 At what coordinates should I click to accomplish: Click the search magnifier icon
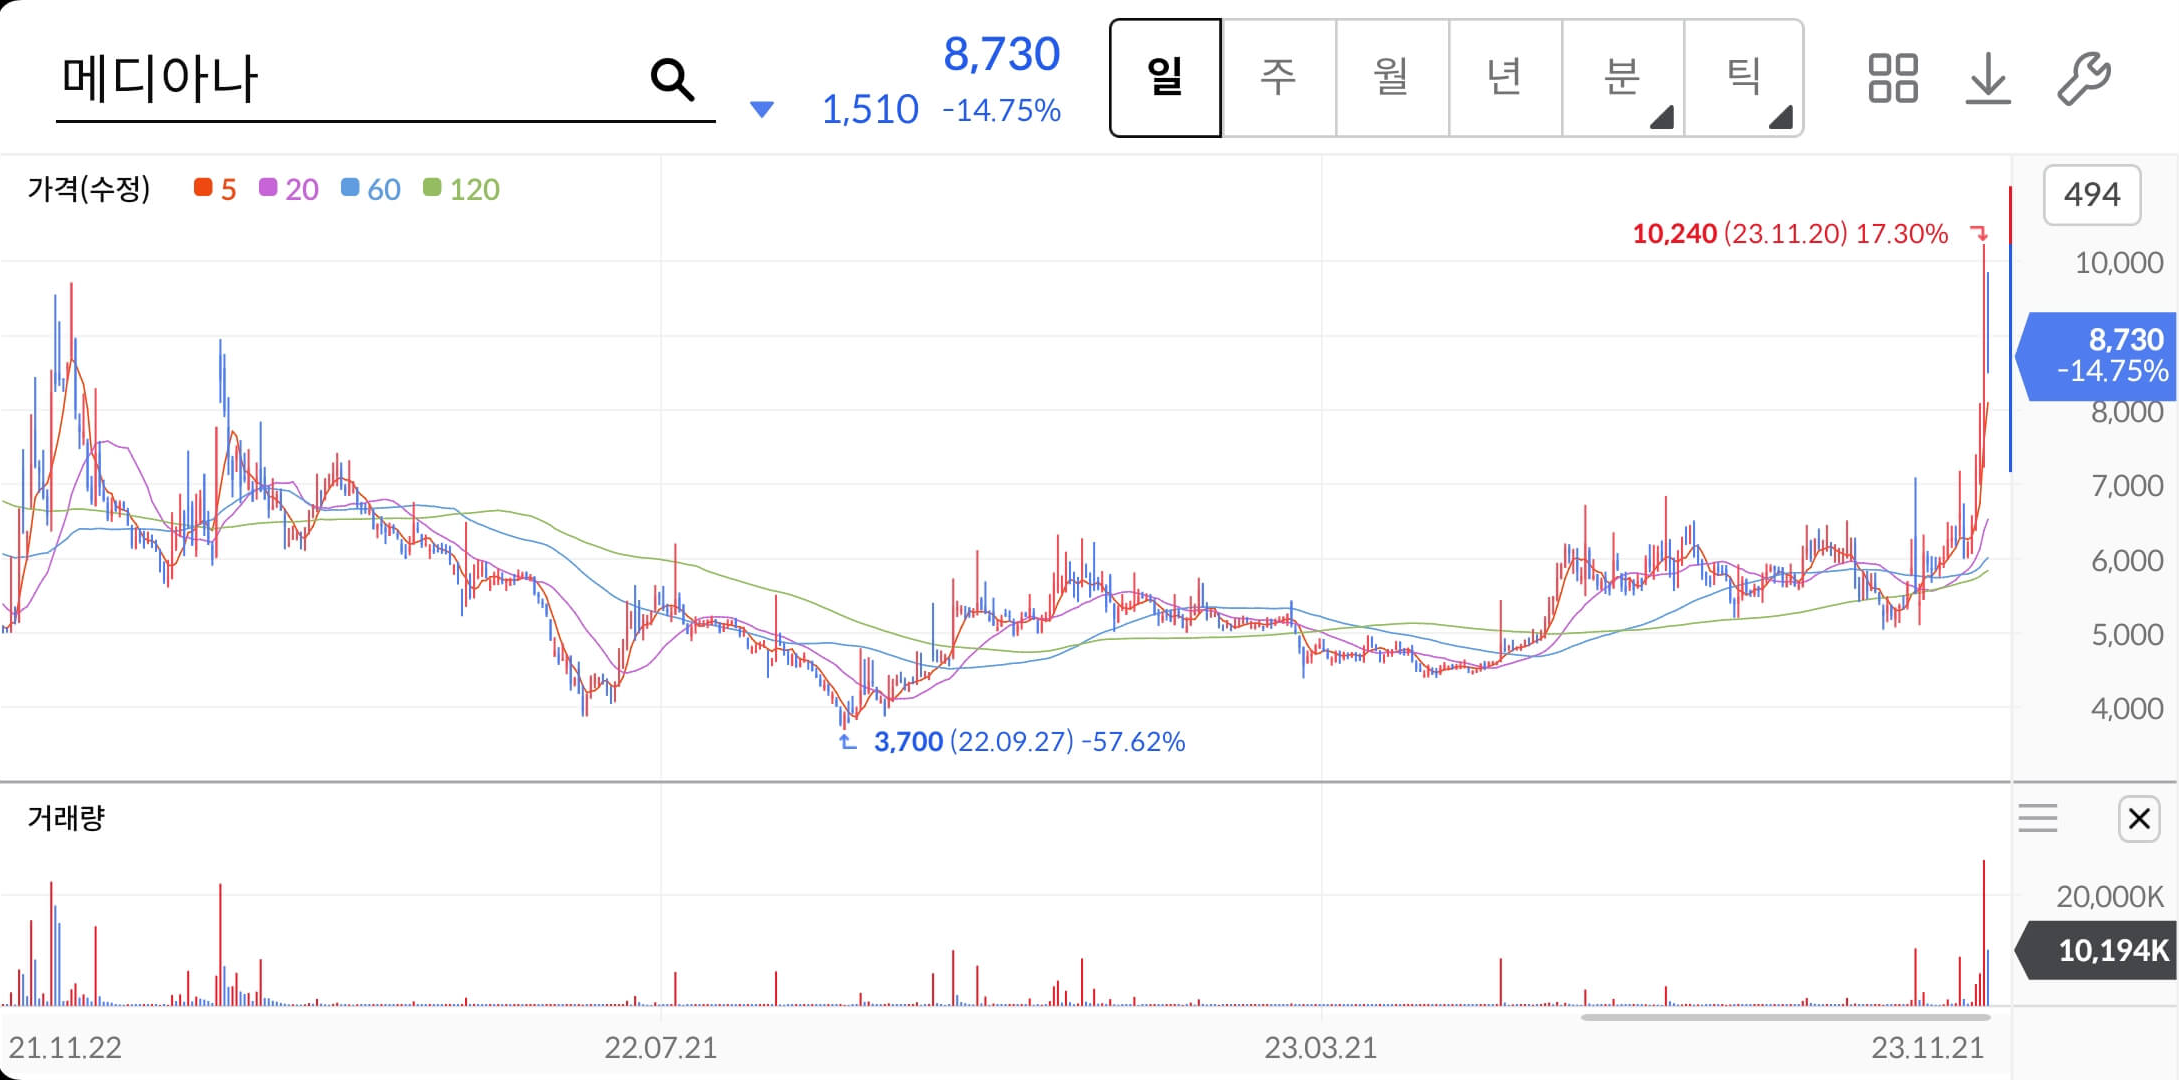click(672, 79)
